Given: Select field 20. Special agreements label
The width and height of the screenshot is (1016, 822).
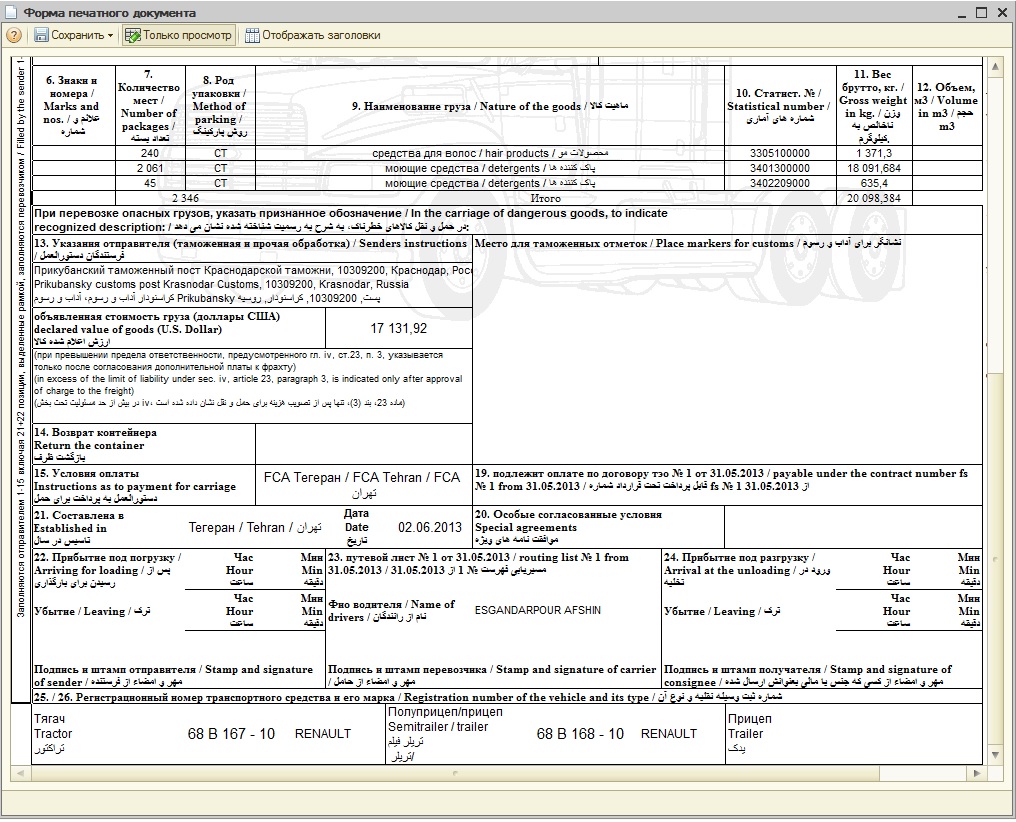Looking at the screenshot, I should click(568, 527).
